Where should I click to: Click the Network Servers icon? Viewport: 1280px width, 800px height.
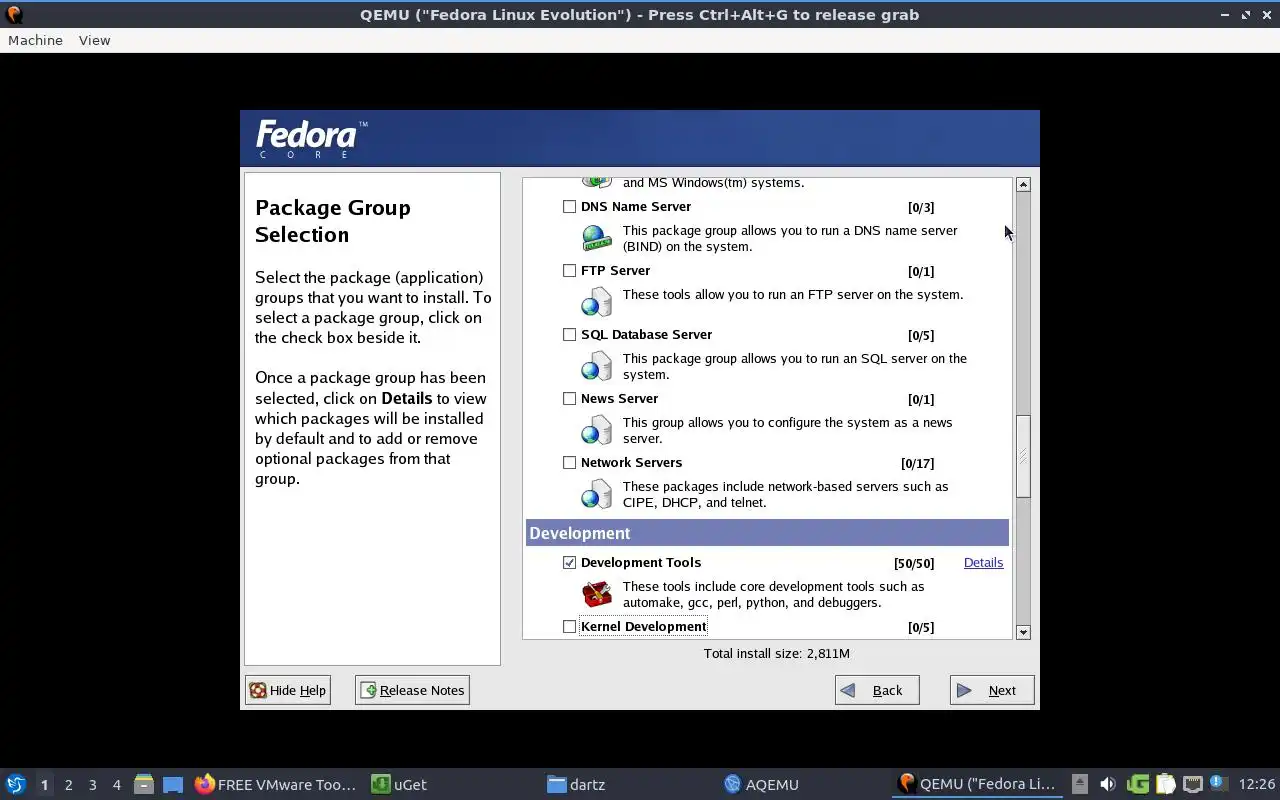[x=597, y=494]
